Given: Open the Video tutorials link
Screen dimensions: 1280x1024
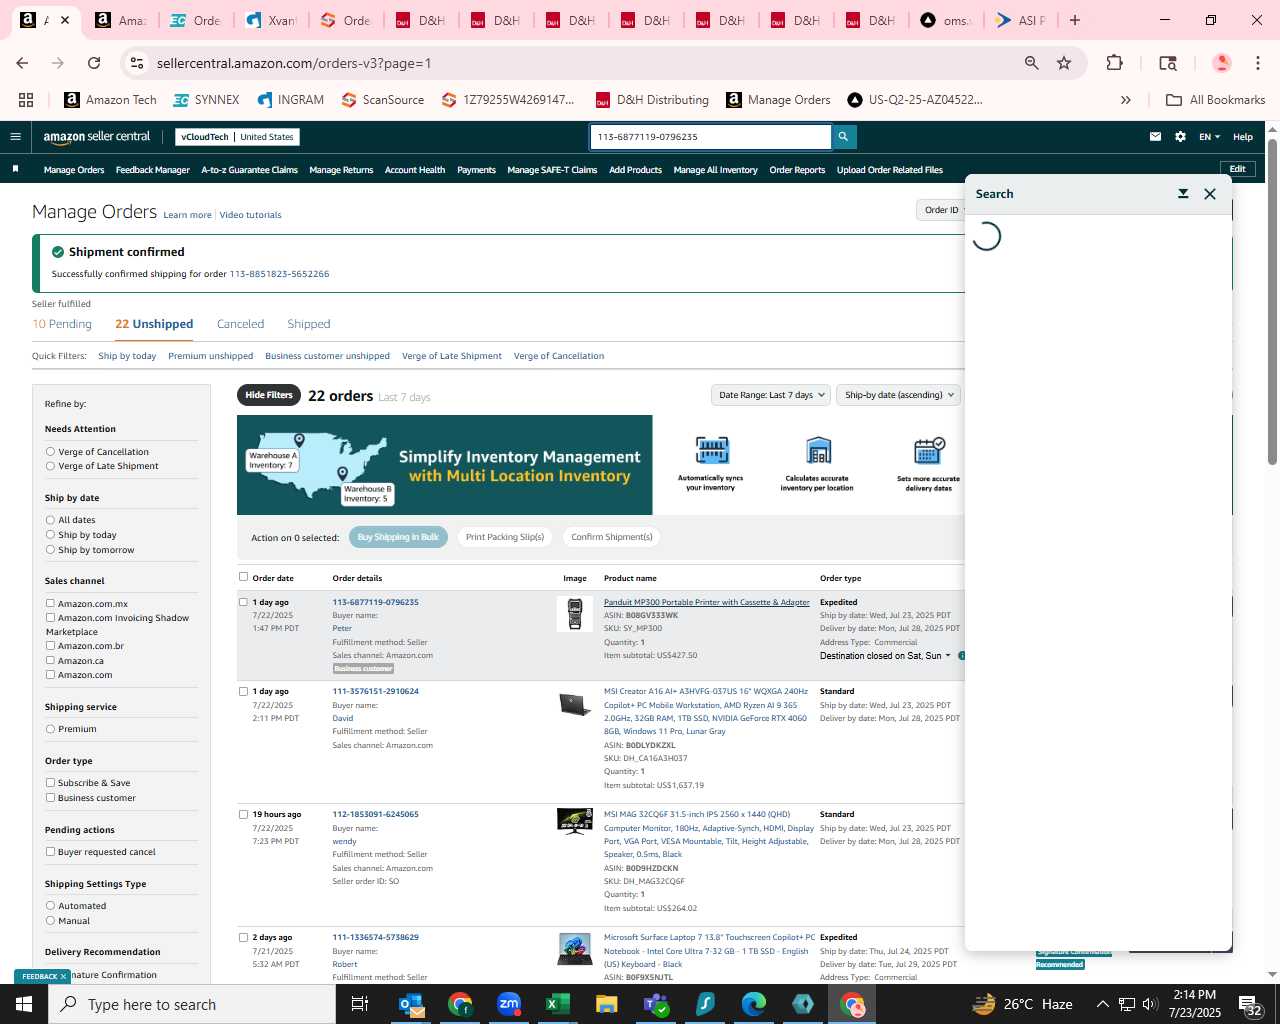Looking at the screenshot, I should [x=250, y=215].
